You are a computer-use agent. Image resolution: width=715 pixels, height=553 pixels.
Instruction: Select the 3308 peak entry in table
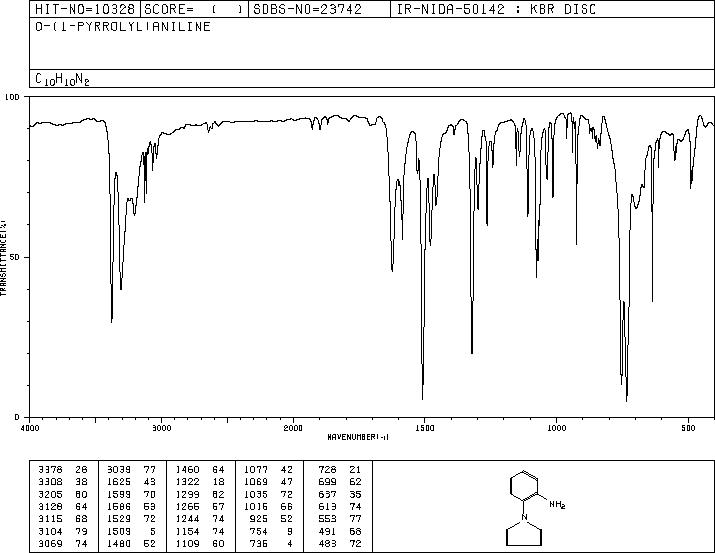[62, 481]
